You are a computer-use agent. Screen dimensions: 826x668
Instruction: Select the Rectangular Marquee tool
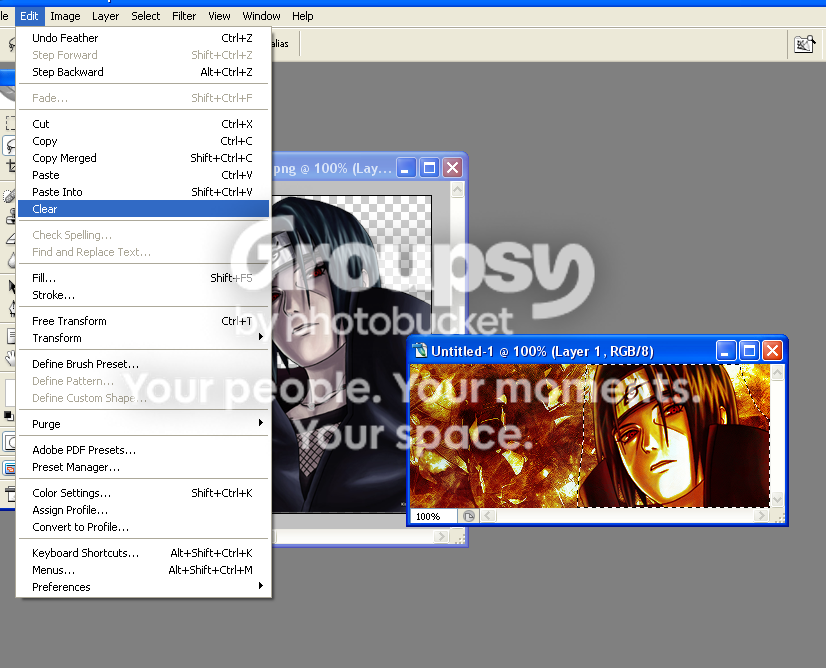click(9, 123)
